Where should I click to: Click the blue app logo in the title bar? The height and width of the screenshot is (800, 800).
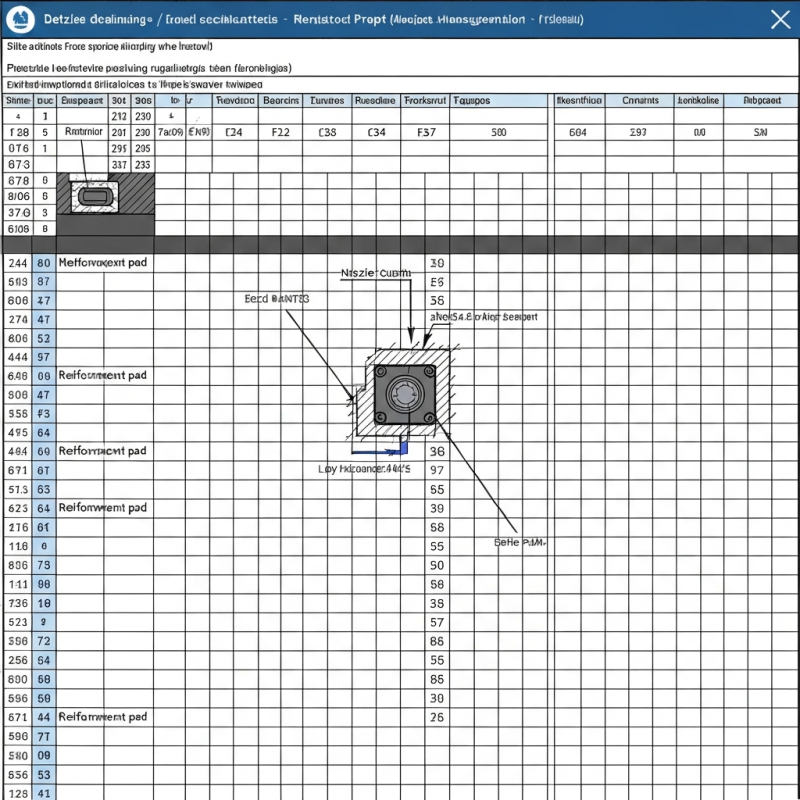click(x=20, y=18)
